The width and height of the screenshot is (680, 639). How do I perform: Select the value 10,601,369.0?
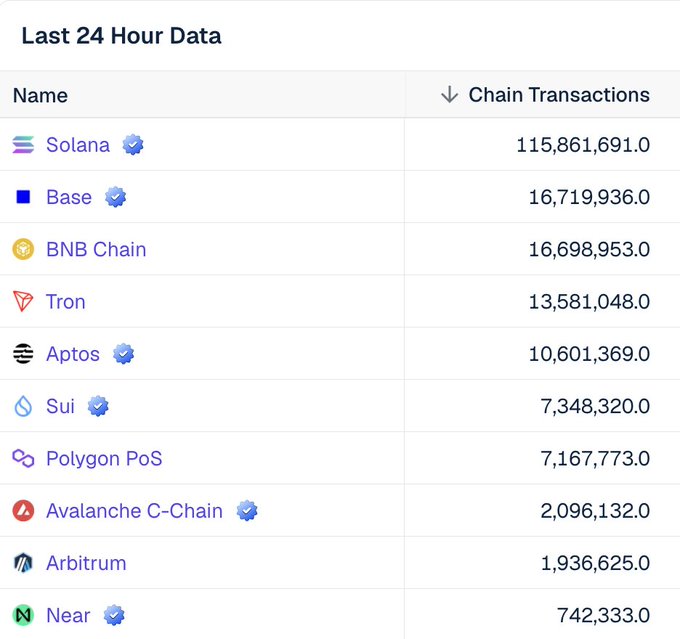point(589,354)
